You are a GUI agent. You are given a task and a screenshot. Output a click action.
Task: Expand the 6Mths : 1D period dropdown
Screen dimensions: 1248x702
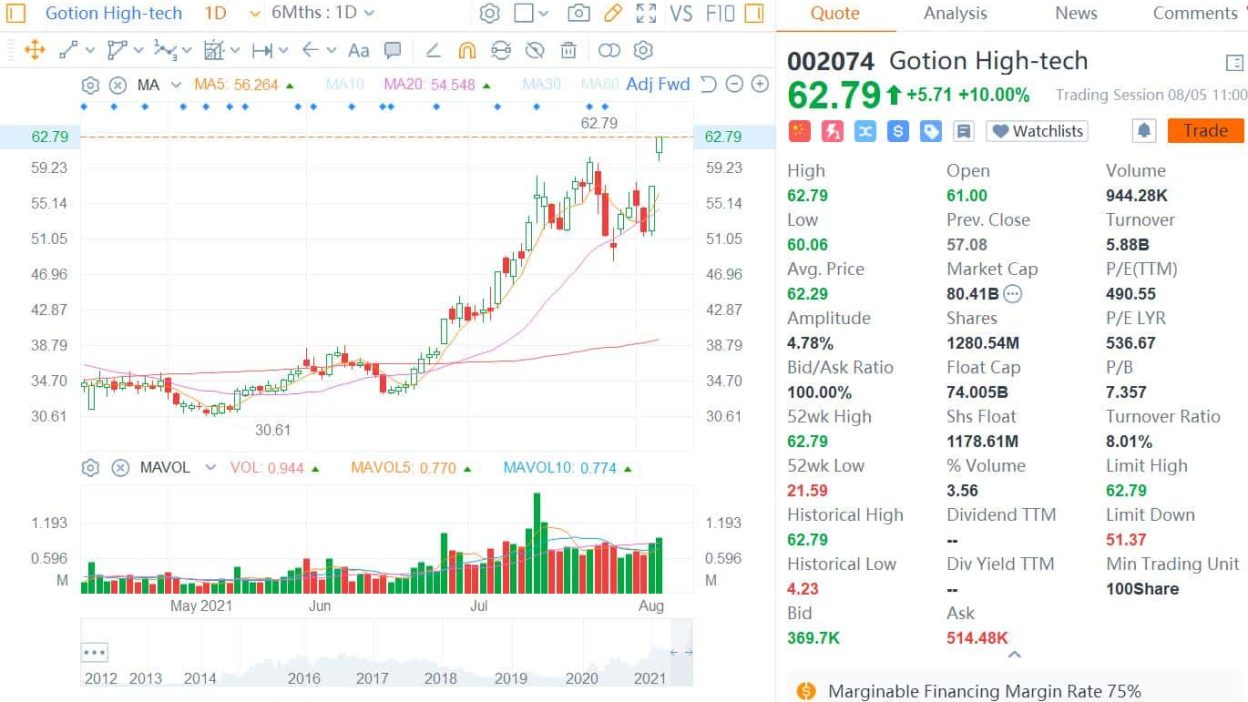coord(323,14)
